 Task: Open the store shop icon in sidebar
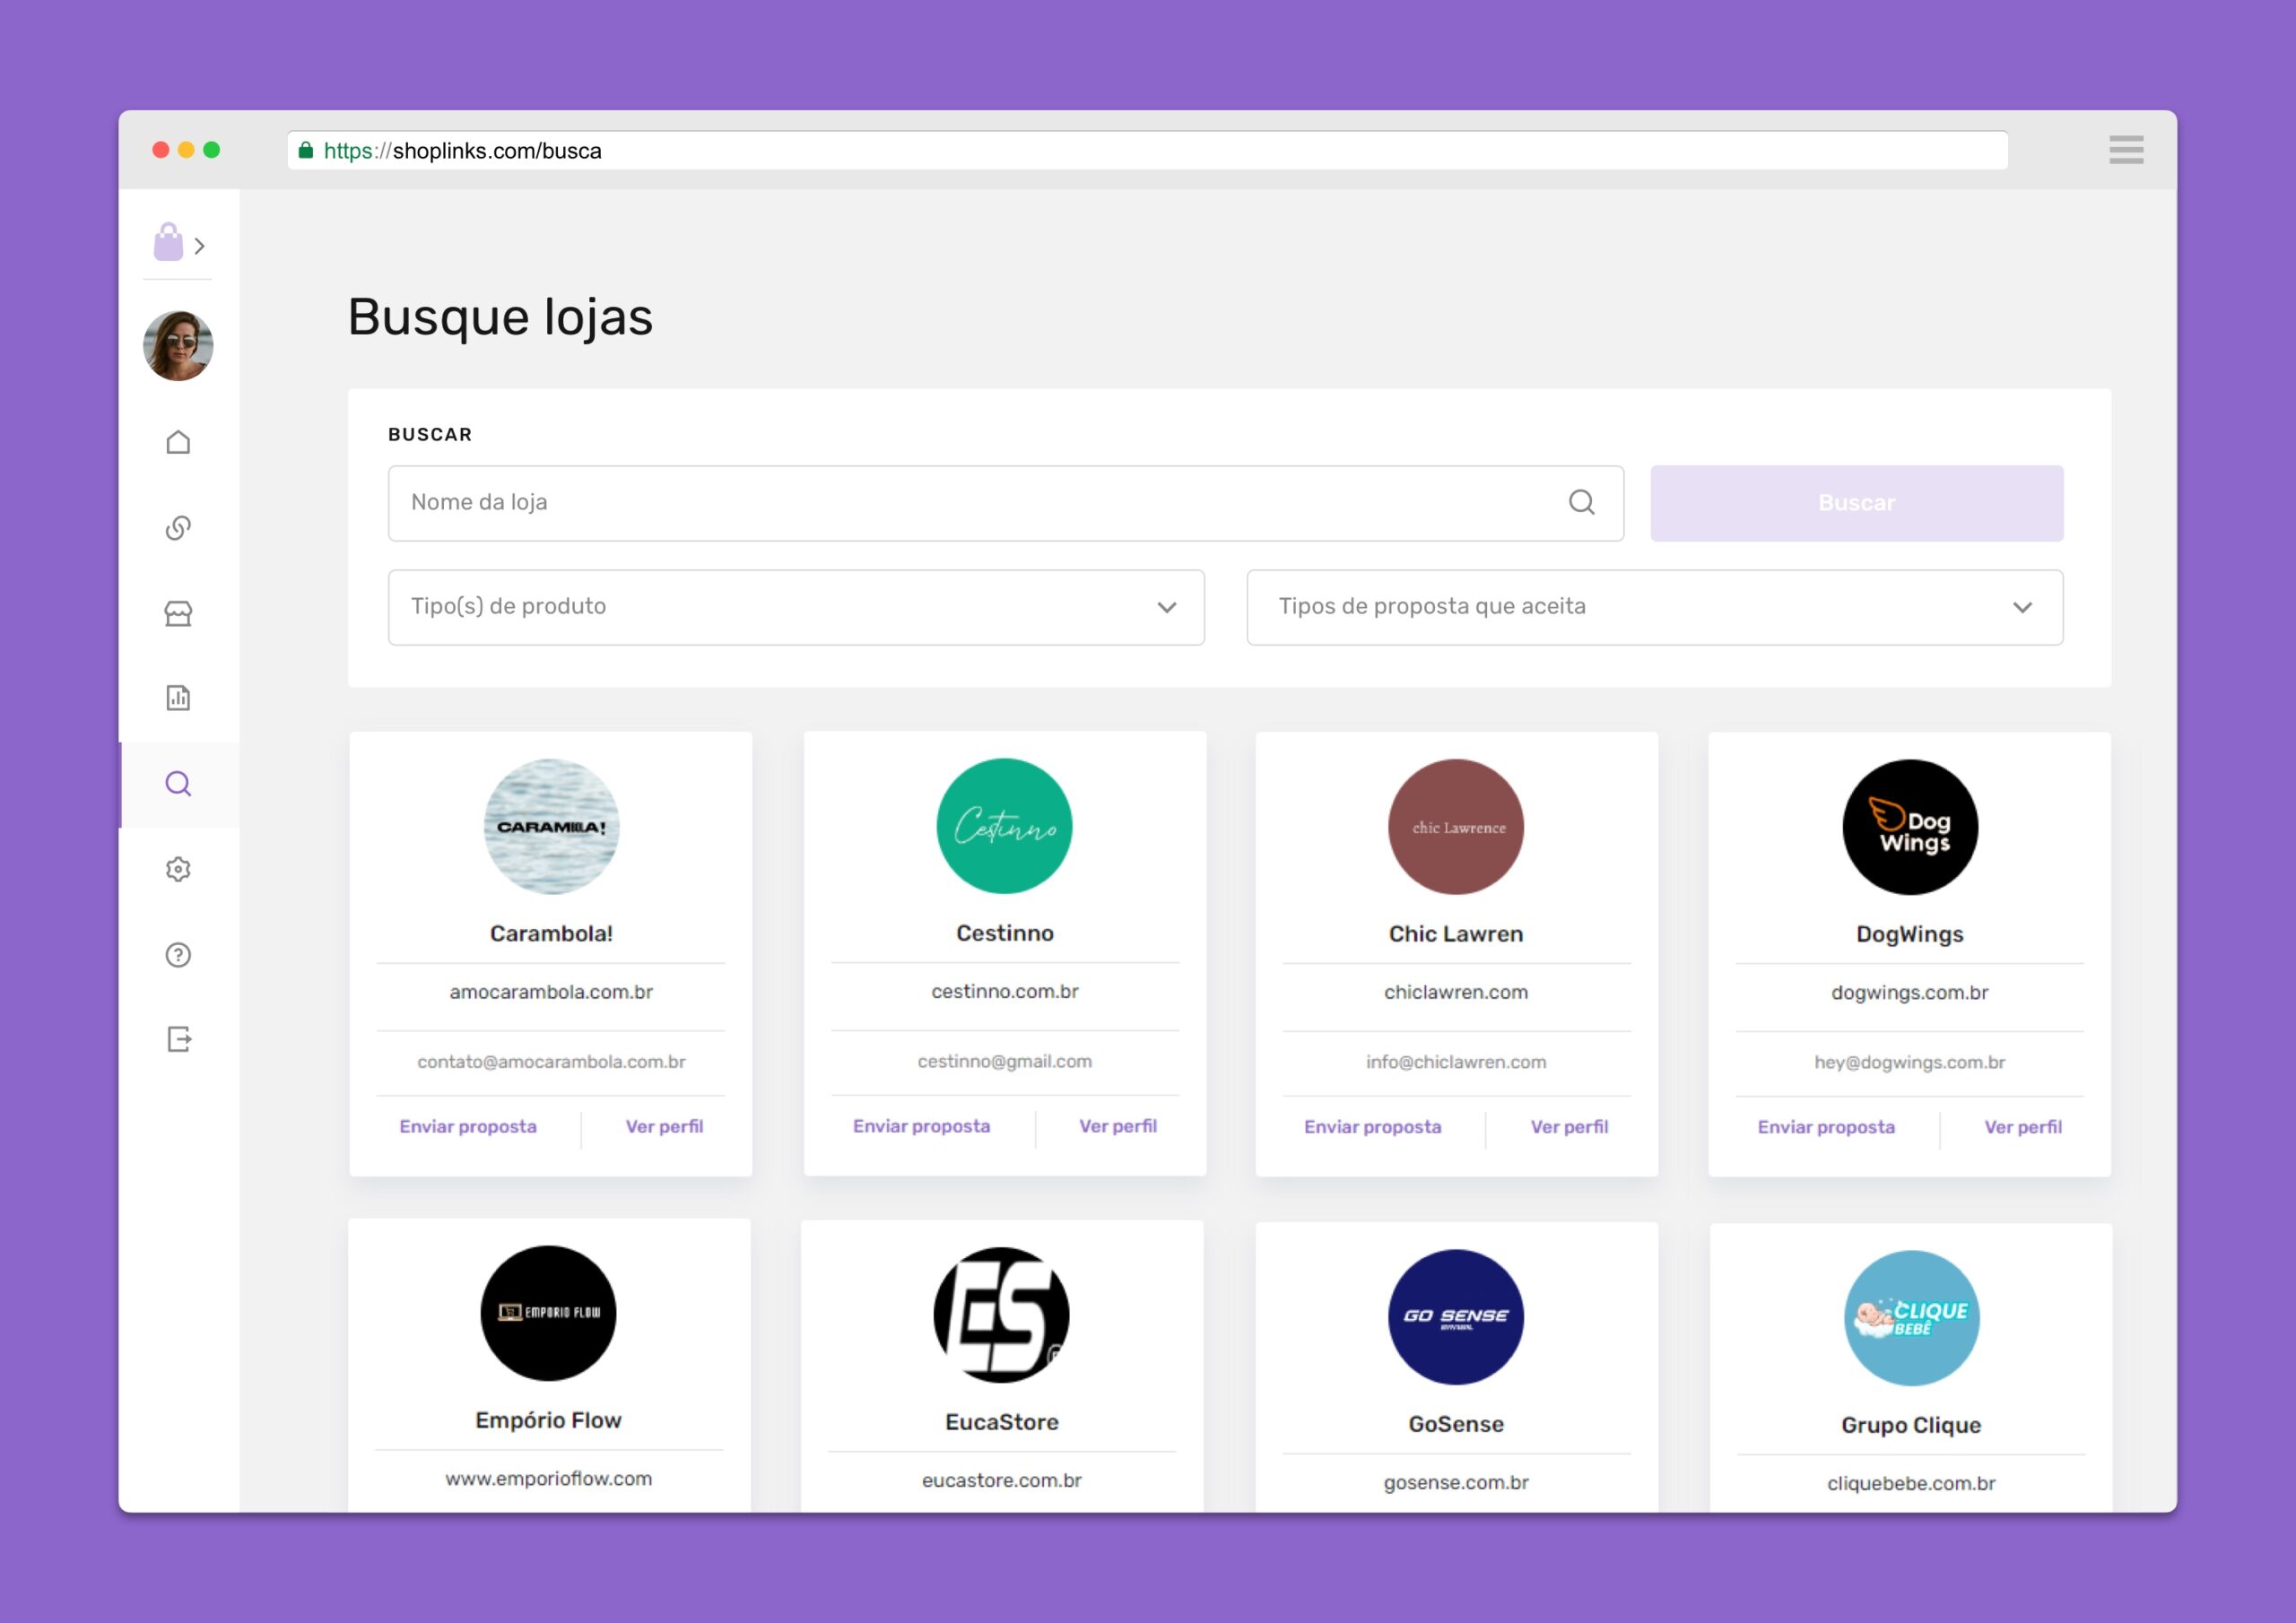[178, 613]
